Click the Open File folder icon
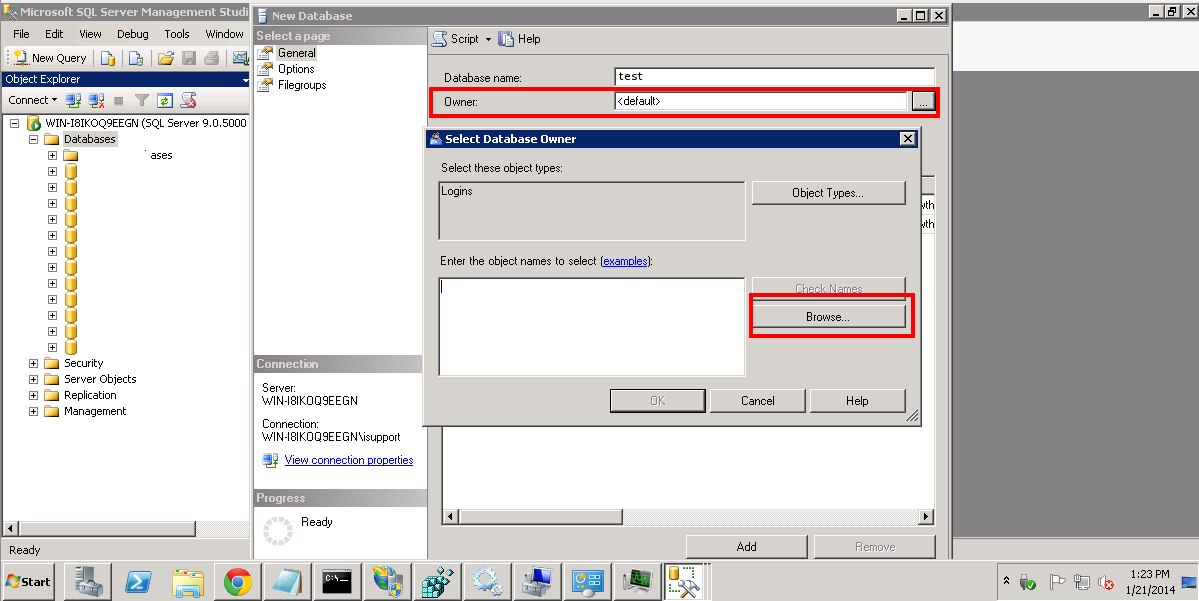Image resolution: width=1199 pixels, height=601 pixels. (x=166, y=58)
